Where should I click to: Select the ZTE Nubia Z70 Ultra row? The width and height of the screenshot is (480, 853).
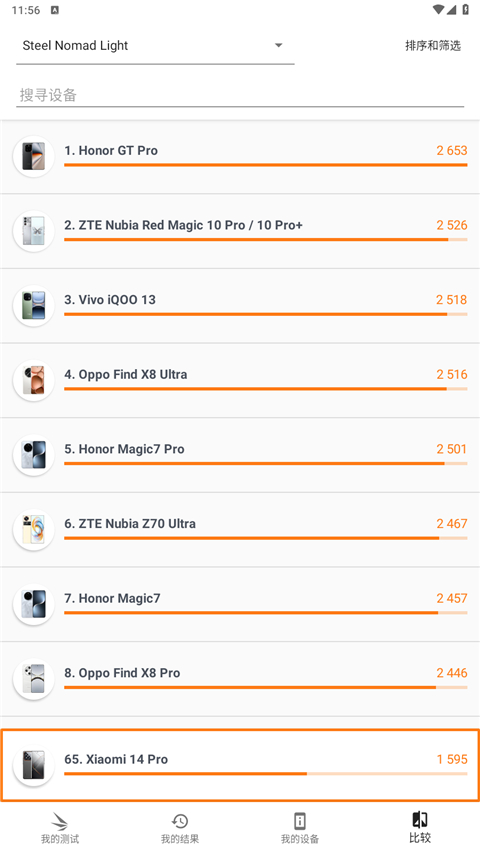click(x=240, y=529)
